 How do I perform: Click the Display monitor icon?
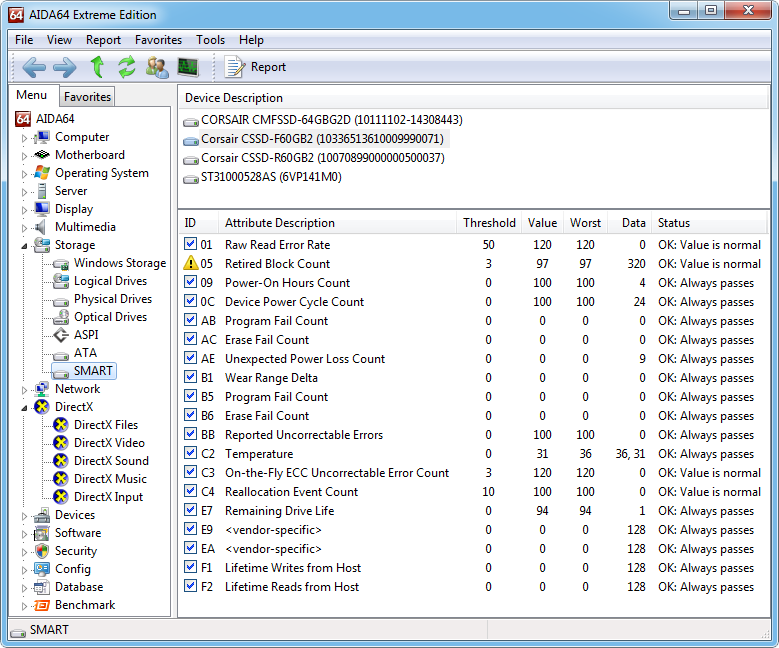tap(42, 209)
